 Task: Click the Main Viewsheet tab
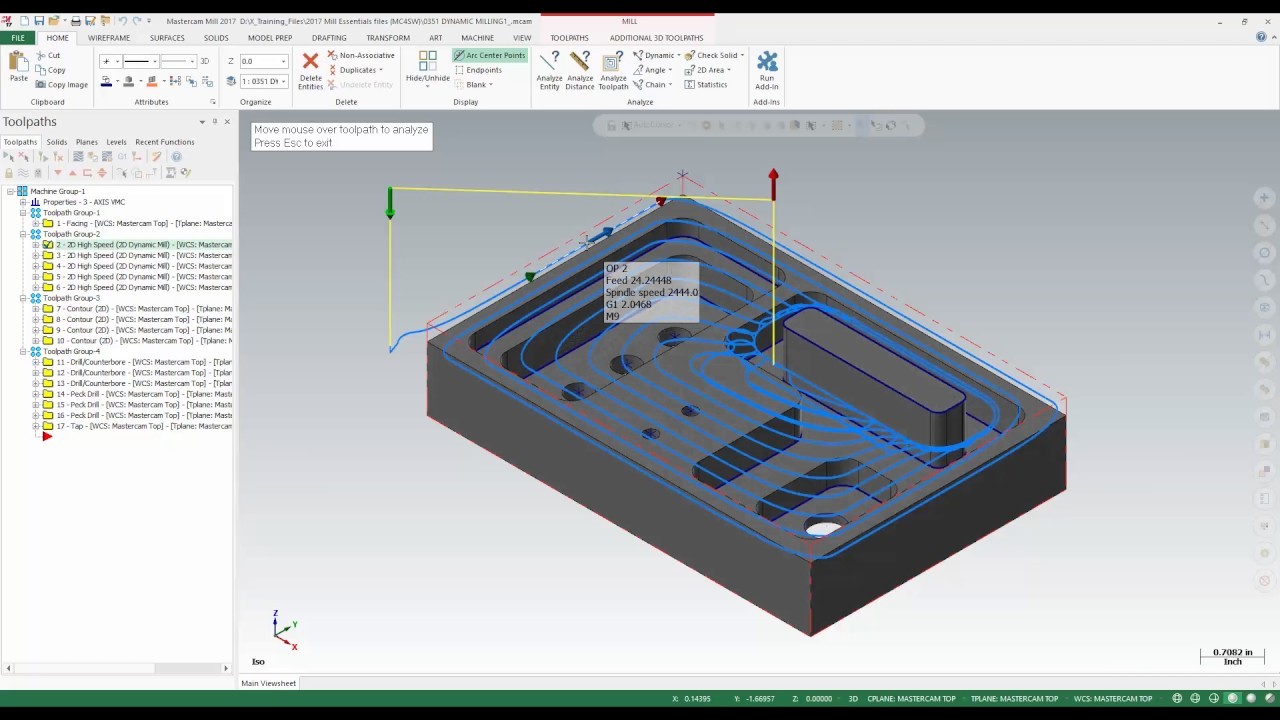click(x=268, y=683)
